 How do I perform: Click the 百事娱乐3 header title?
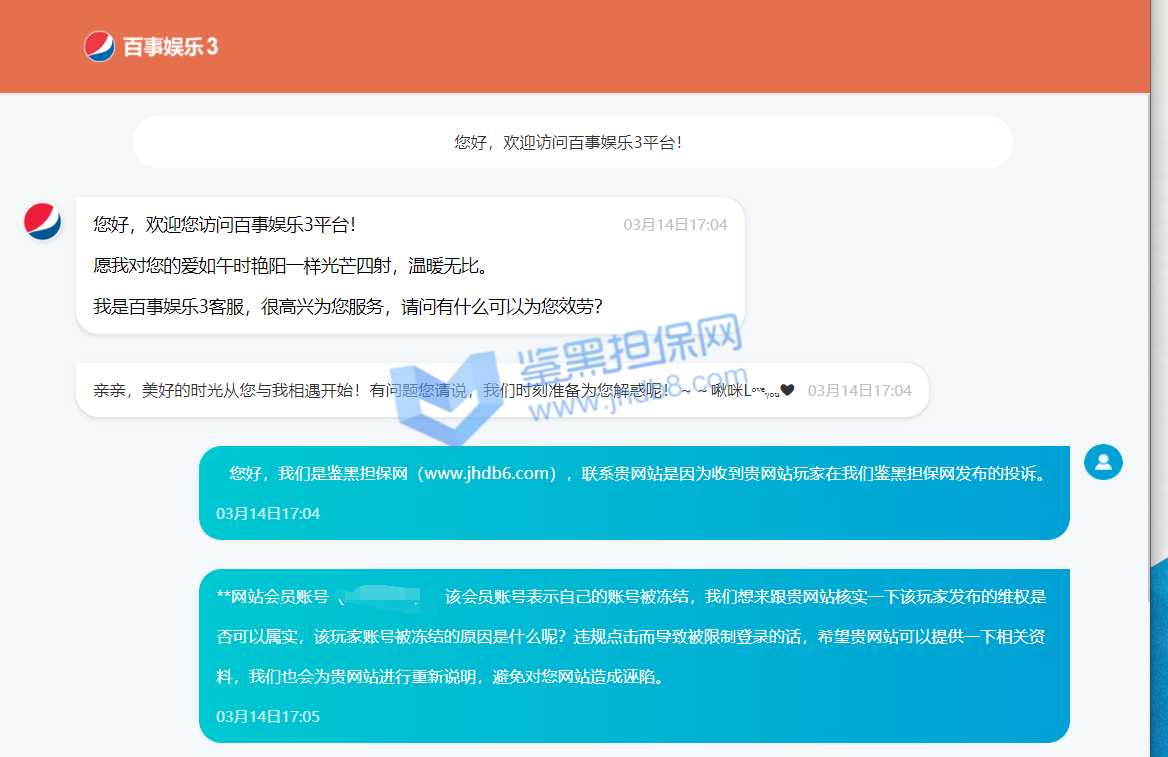170,47
